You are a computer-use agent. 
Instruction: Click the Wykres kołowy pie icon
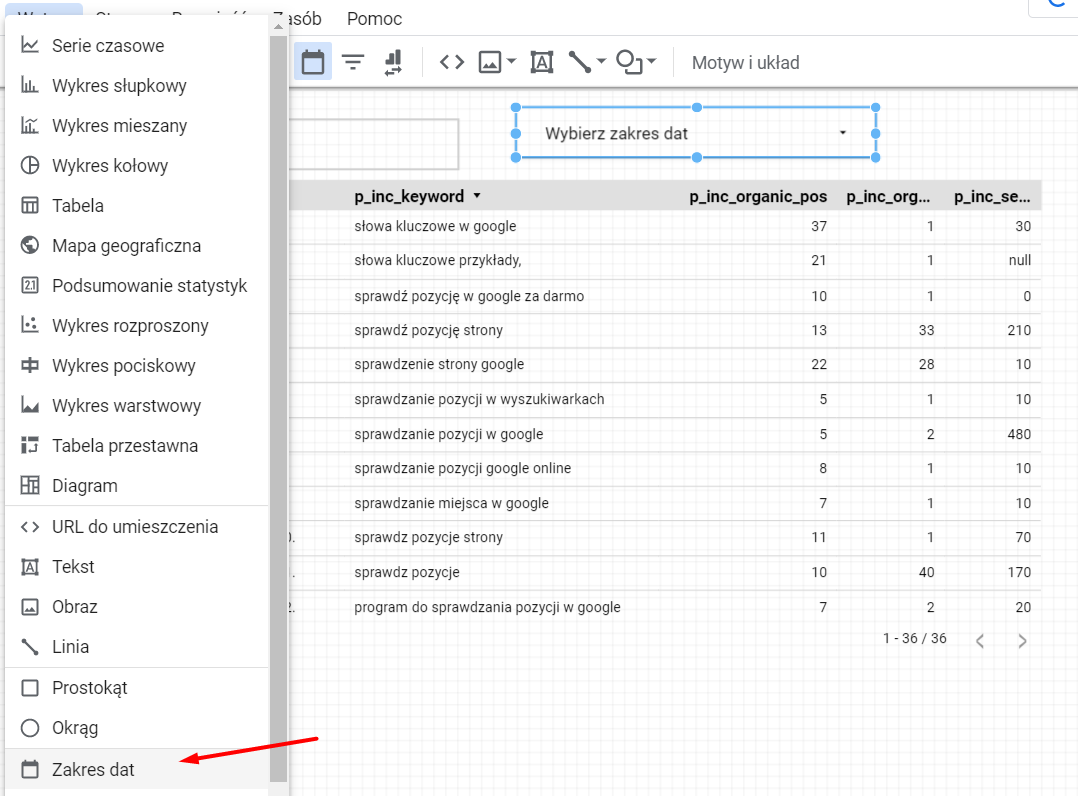(x=30, y=166)
